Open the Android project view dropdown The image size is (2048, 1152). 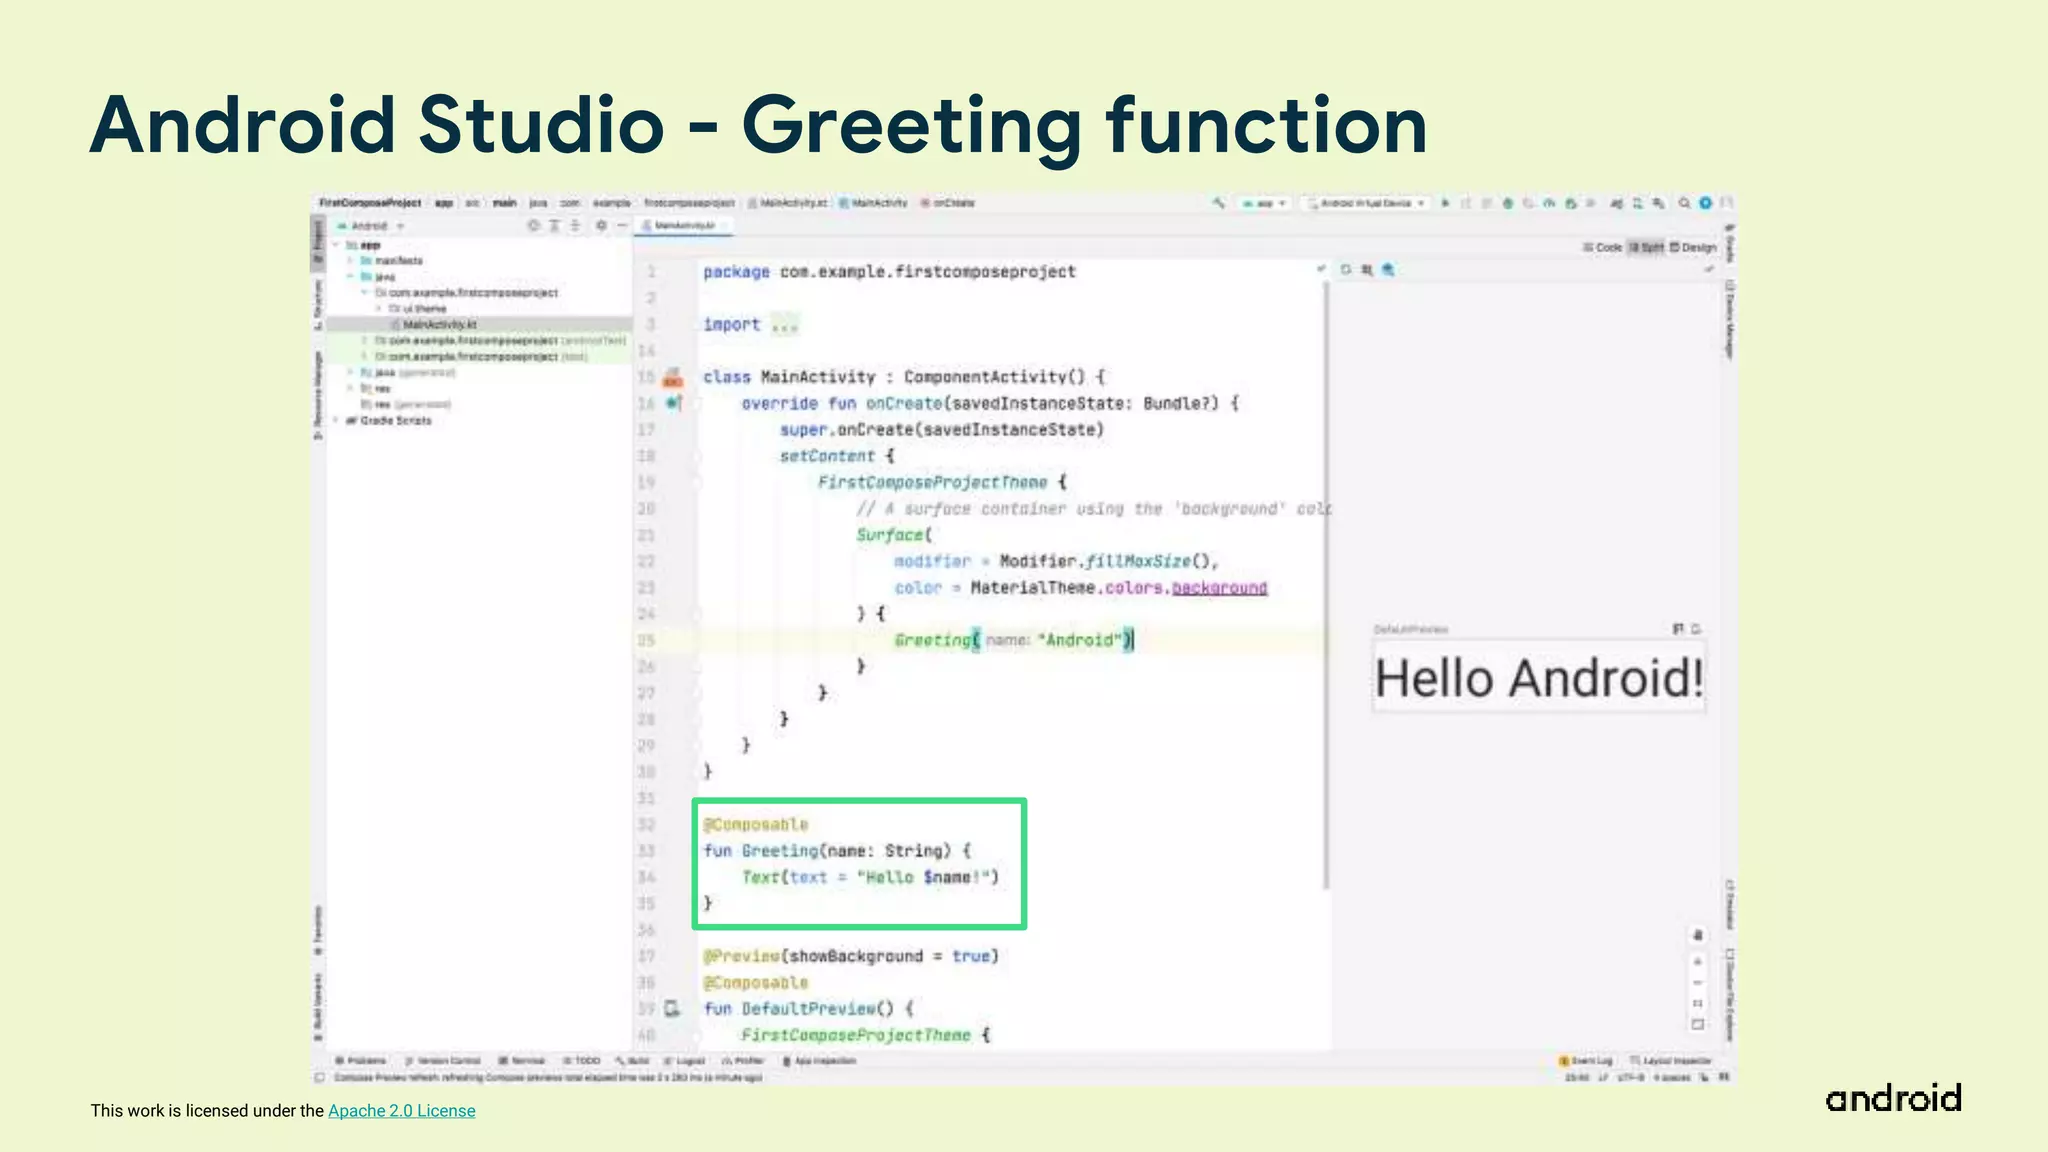coord(373,226)
